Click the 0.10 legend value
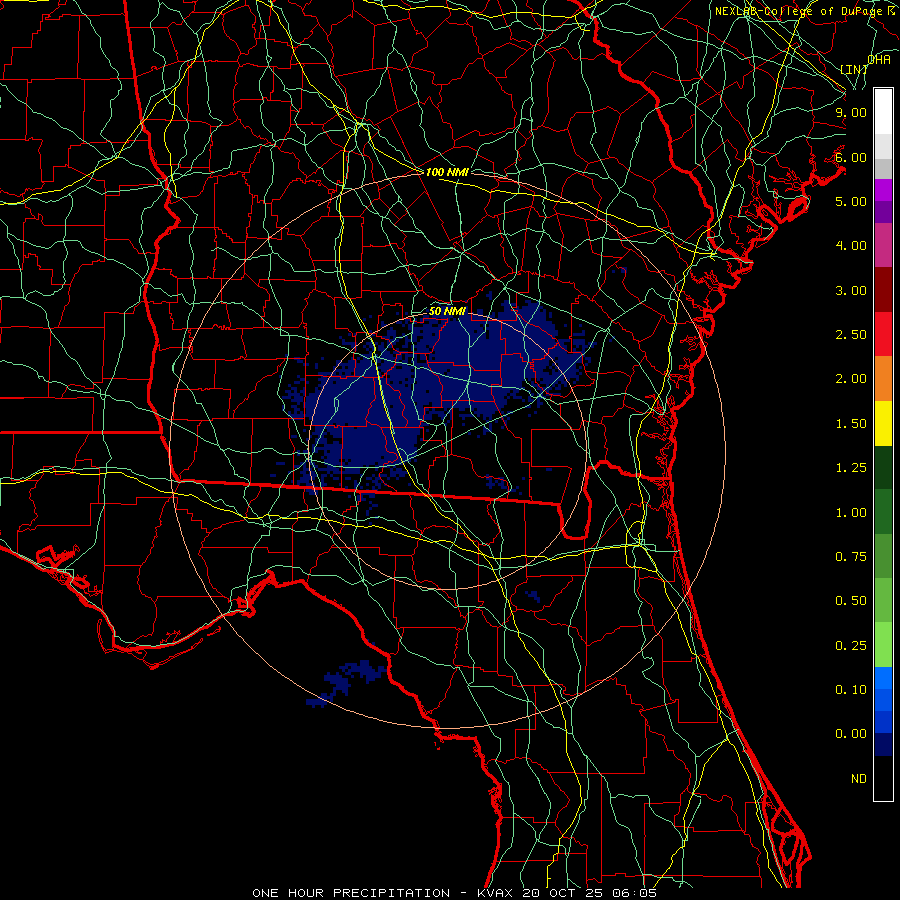The width and height of the screenshot is (900, 900). click(851, 690)
